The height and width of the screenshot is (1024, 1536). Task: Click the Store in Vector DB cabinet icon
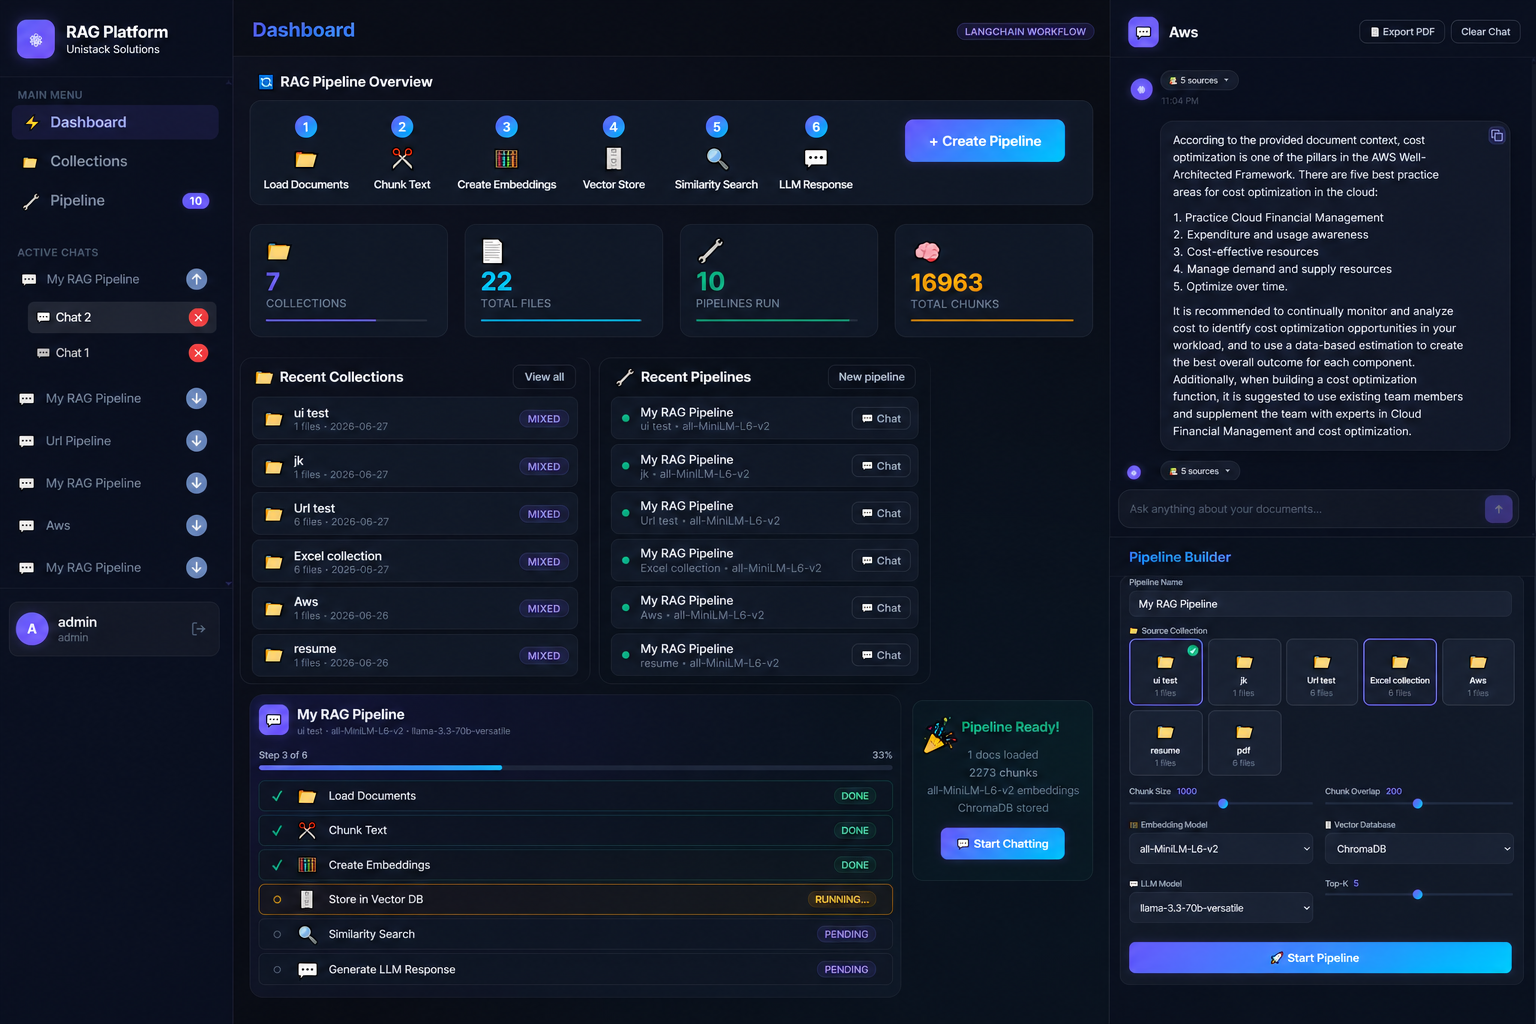pos(307,899)
